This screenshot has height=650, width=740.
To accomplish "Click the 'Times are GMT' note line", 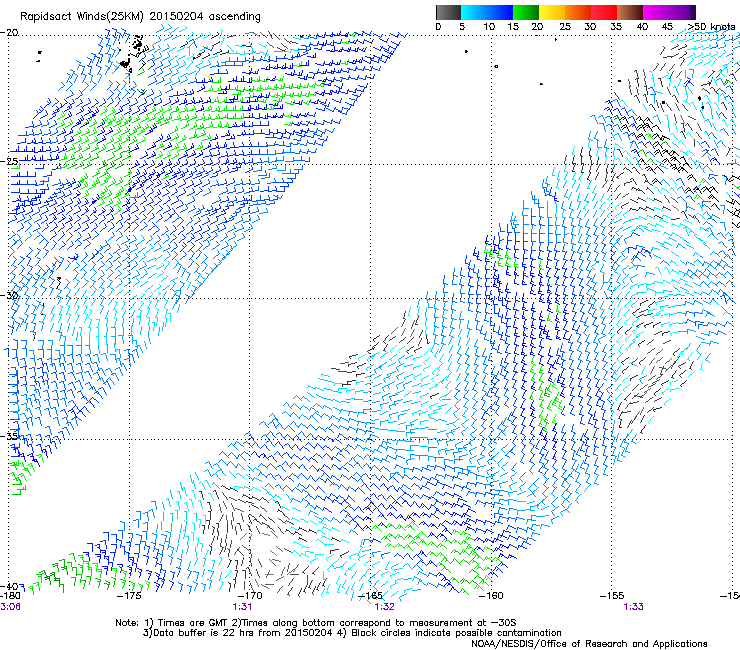I will coord(316,623).
